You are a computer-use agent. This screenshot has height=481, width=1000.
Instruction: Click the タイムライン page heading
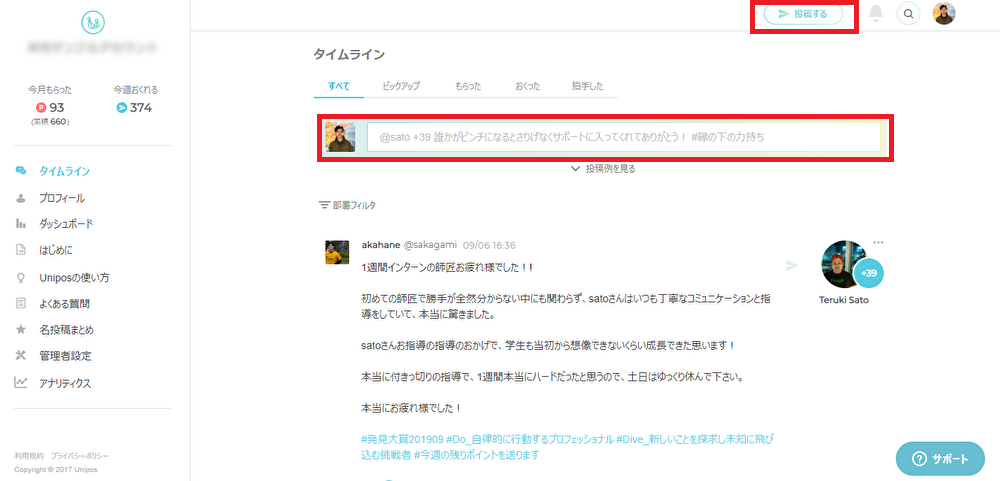[x=349, y=54]
